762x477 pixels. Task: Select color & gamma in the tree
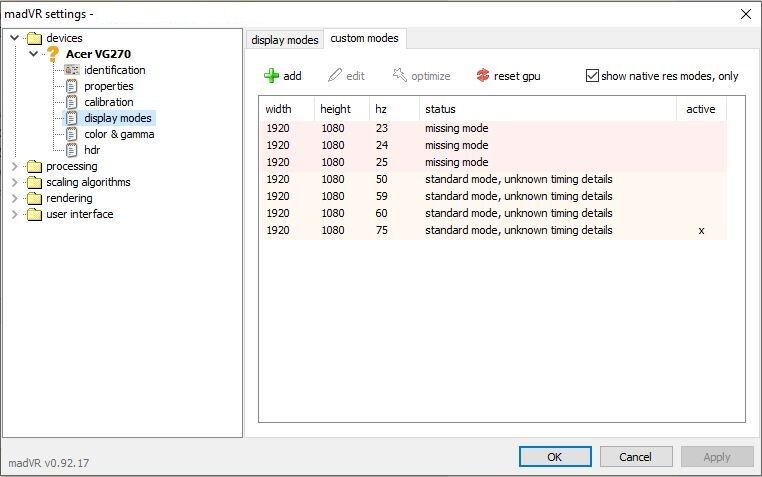click(119, 134)
